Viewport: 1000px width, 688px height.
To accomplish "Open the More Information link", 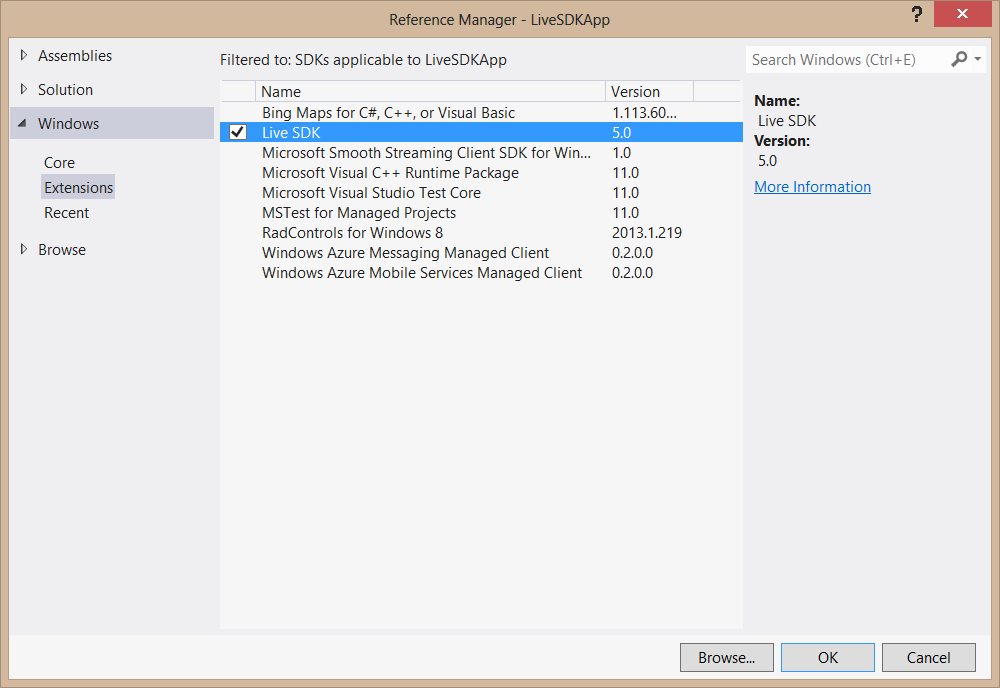I will 812,187.
